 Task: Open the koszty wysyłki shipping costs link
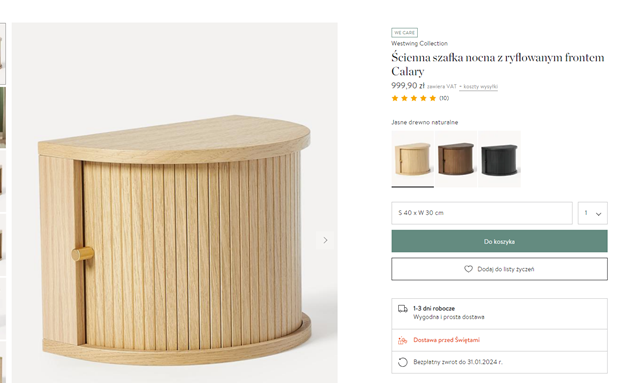click(478, 87)
